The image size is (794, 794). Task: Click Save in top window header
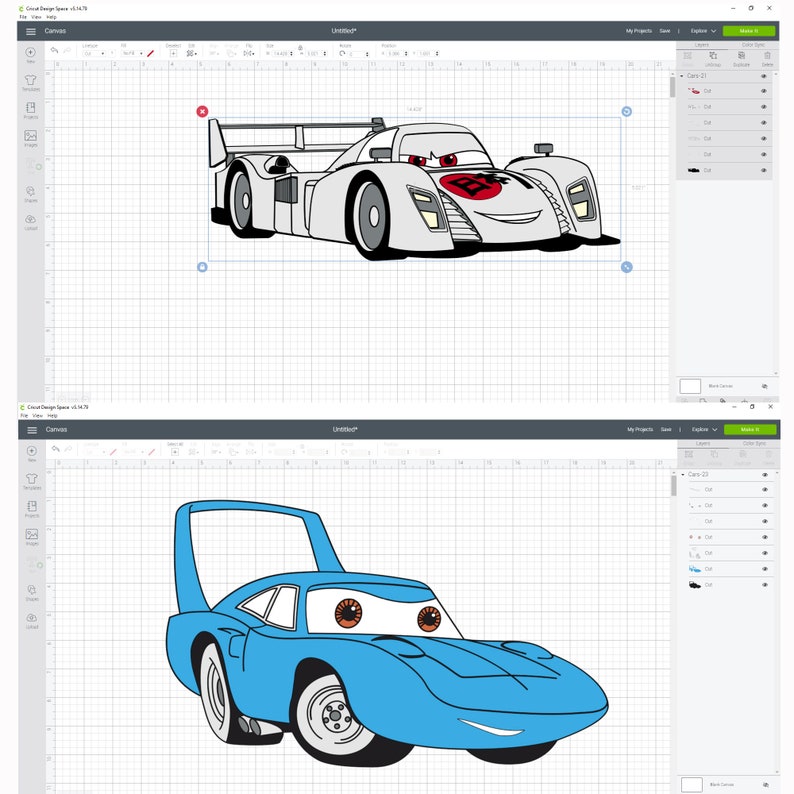(665, 31)
